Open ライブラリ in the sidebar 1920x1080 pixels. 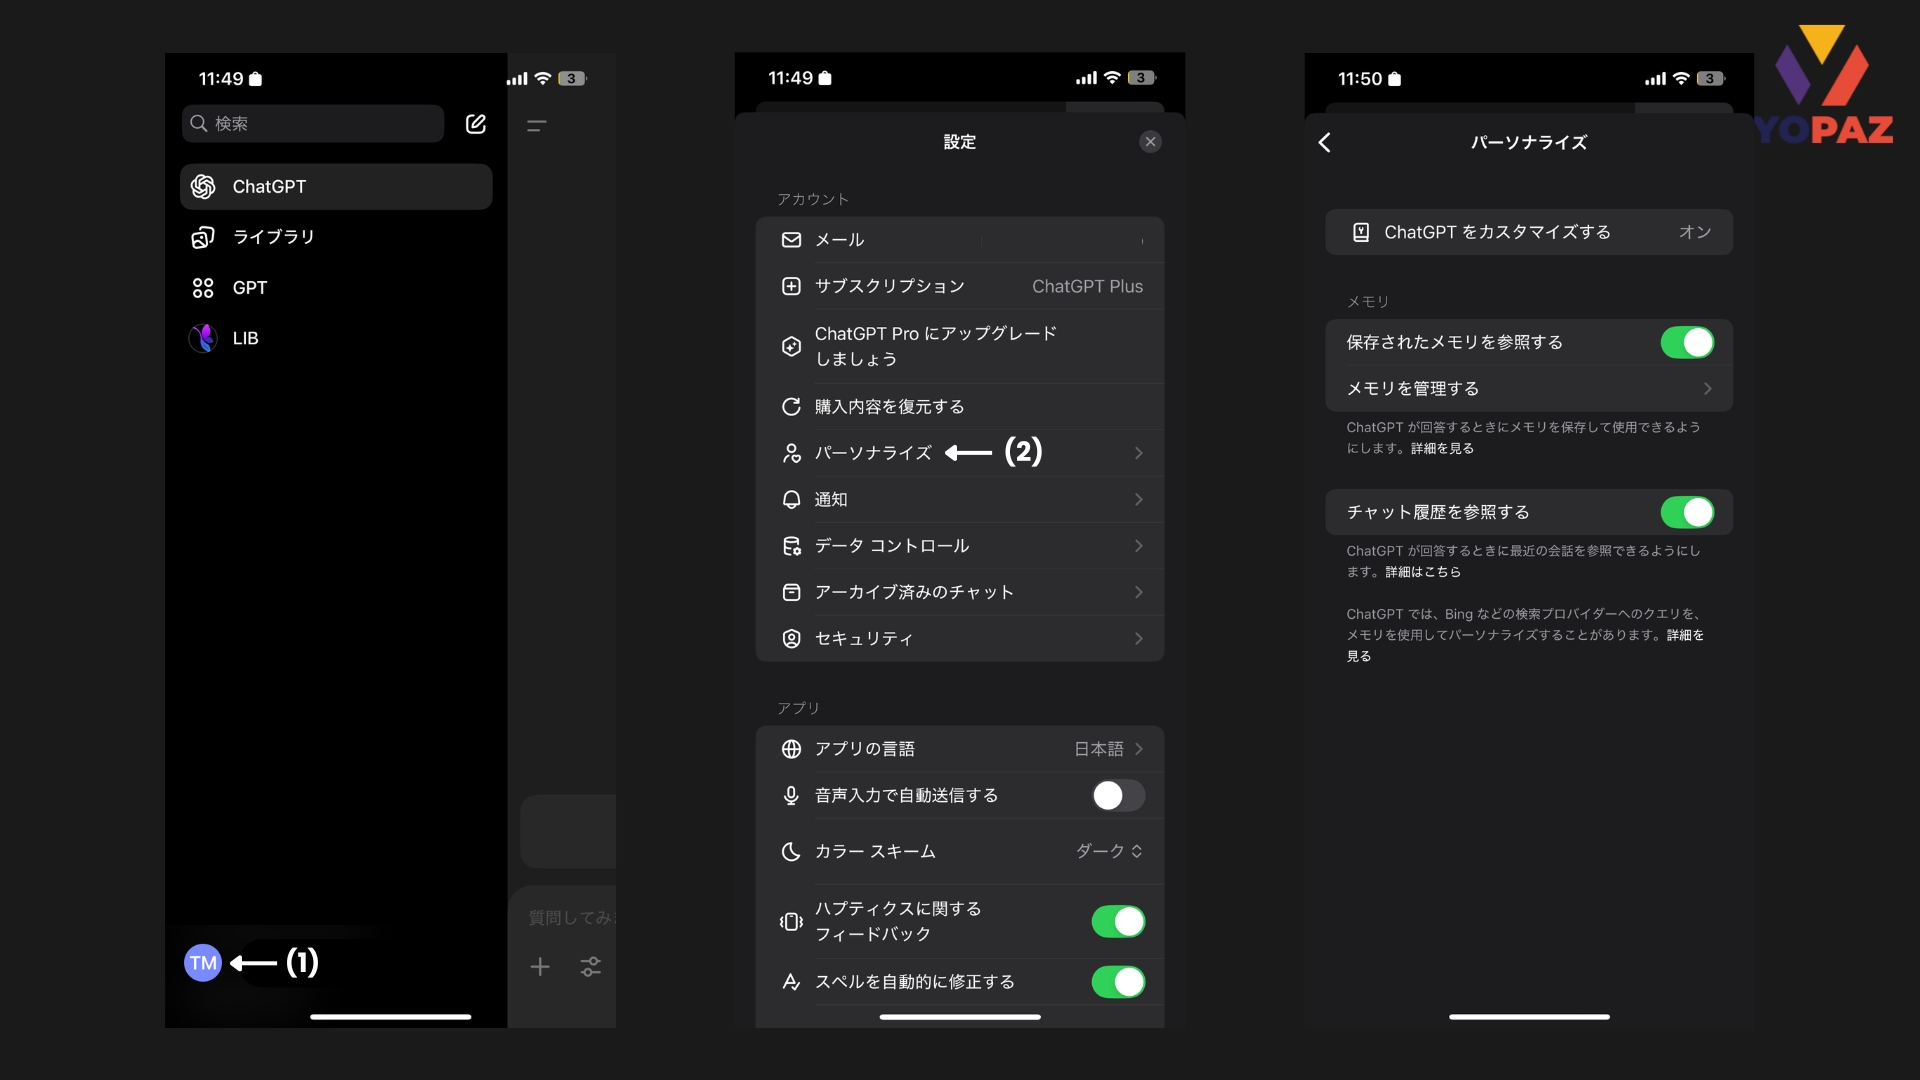[x=336, y=237]
